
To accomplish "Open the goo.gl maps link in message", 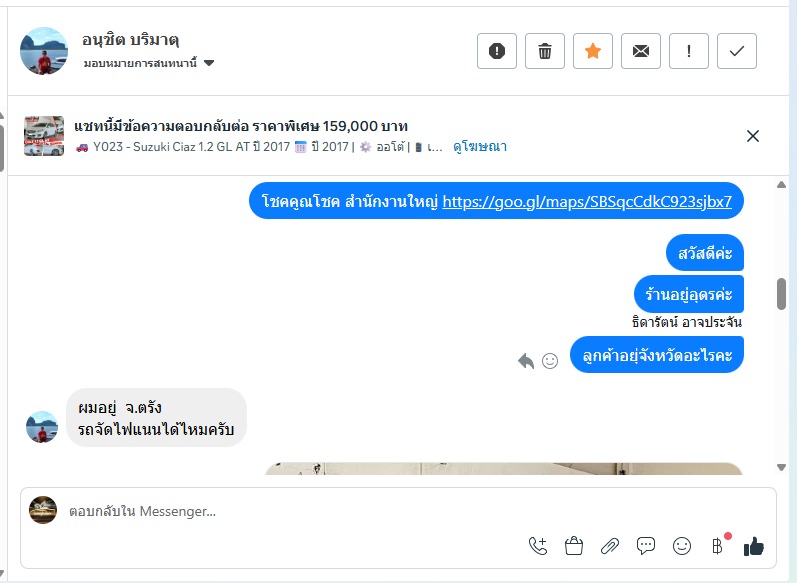I will click(587, 201).
